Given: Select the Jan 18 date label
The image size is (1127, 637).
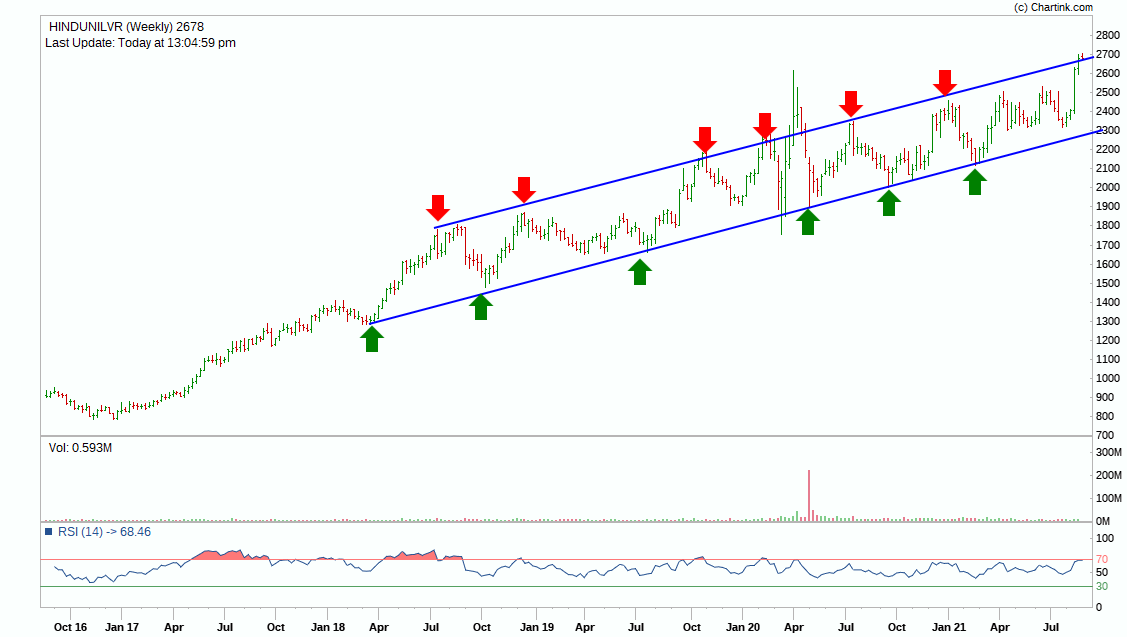Looking at the screenshot, I should 328,627.
